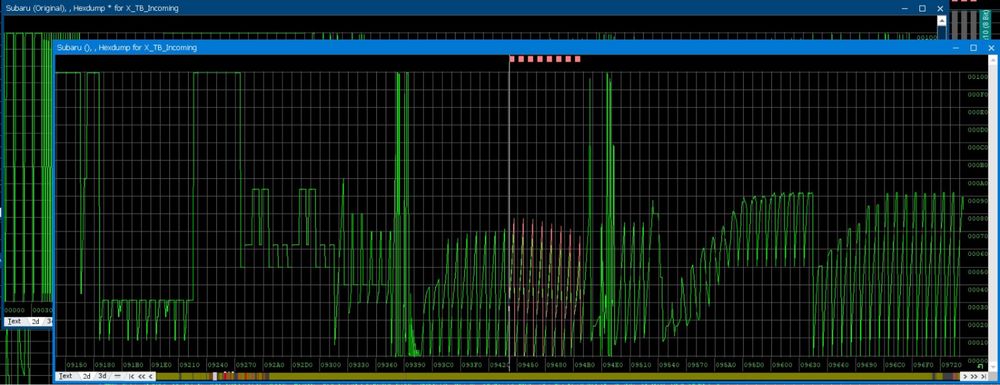1000x385 pixels.
Task: Select 2d tab in Subaru (Original) window
Action: coord(36,321)
